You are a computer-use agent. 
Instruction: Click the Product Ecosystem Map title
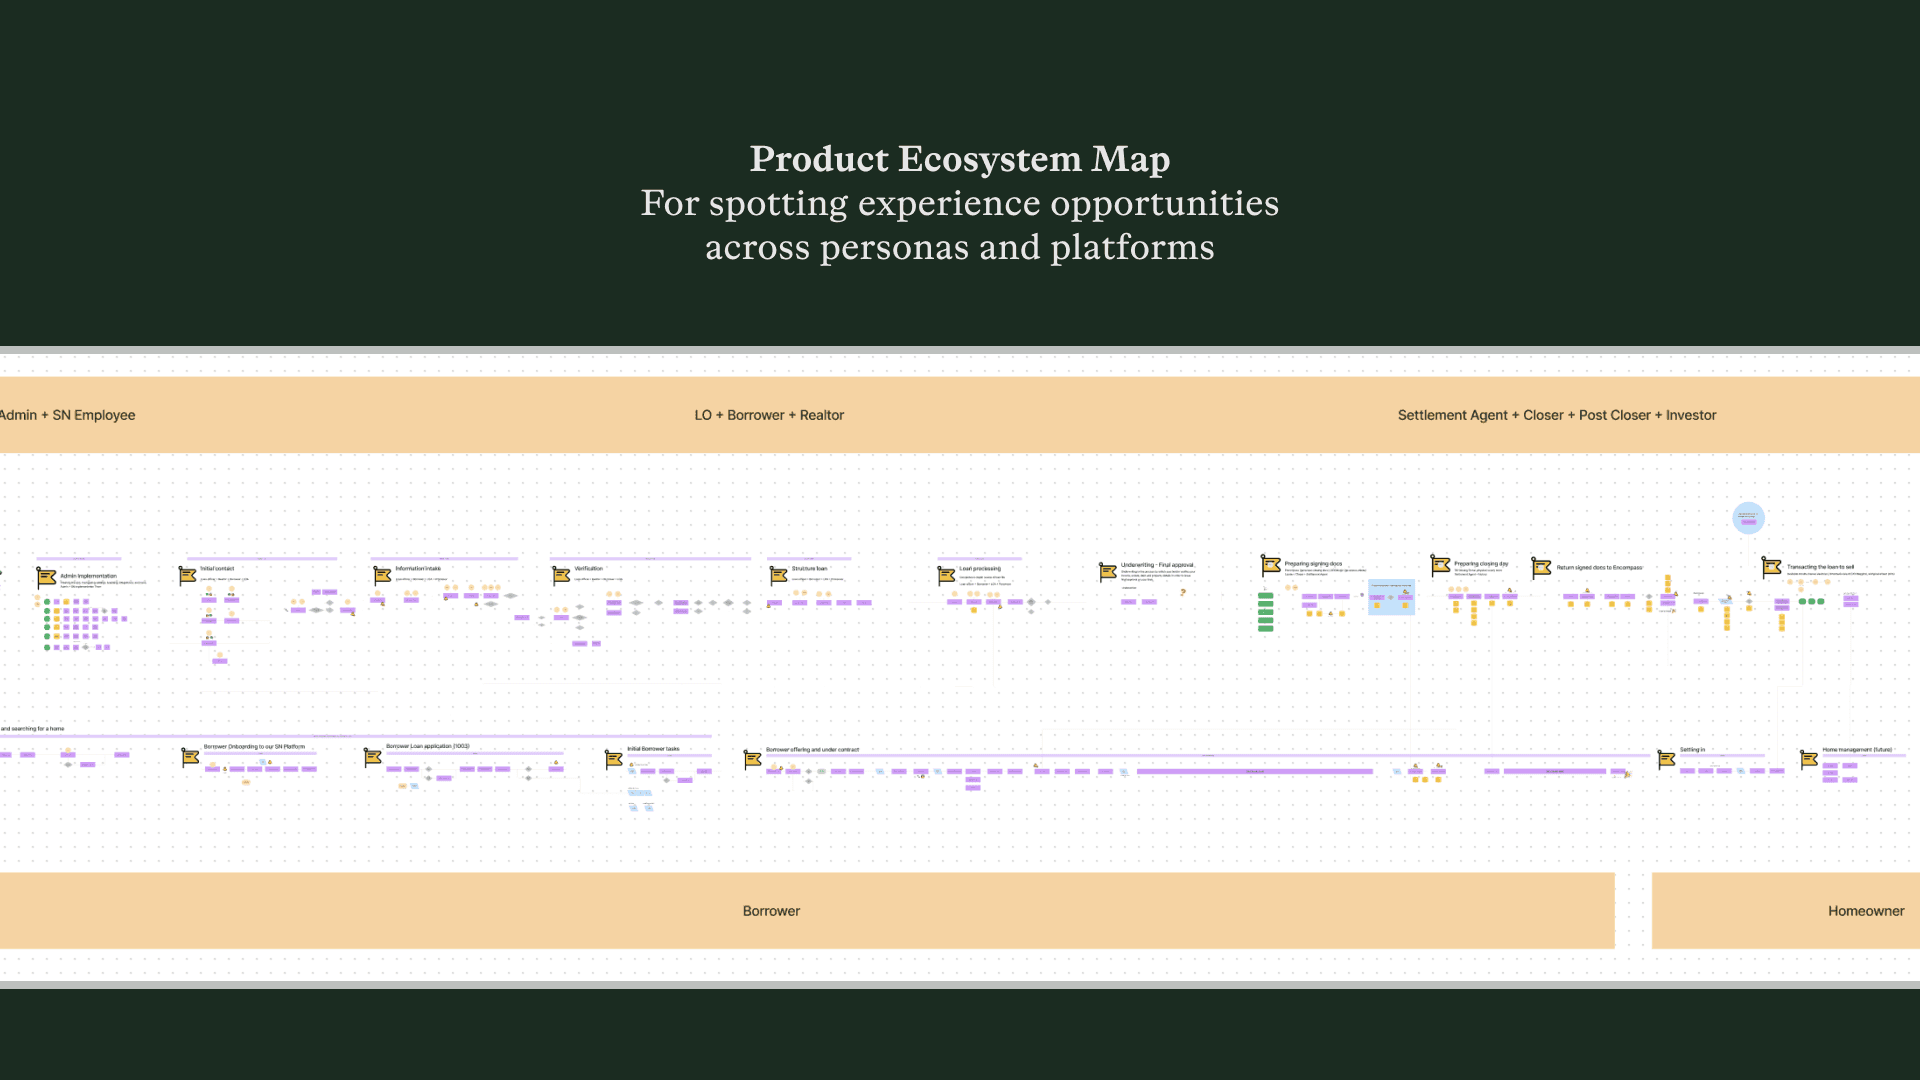pos(959,159)
